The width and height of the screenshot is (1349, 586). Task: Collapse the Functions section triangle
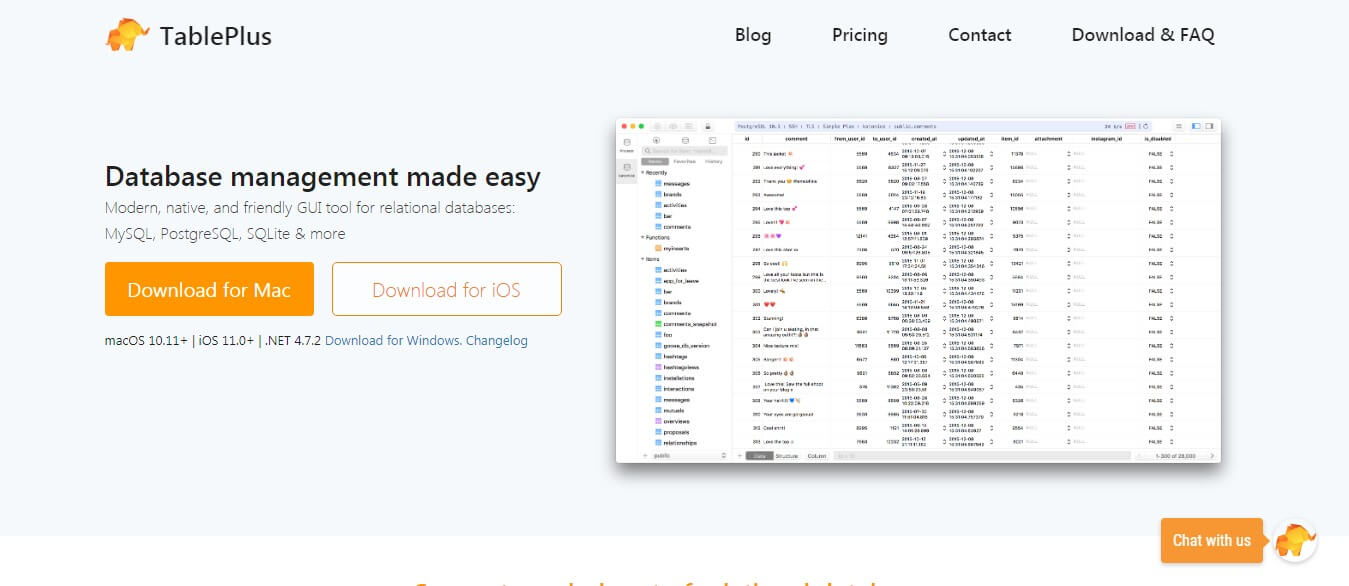[x=643, y=237]
